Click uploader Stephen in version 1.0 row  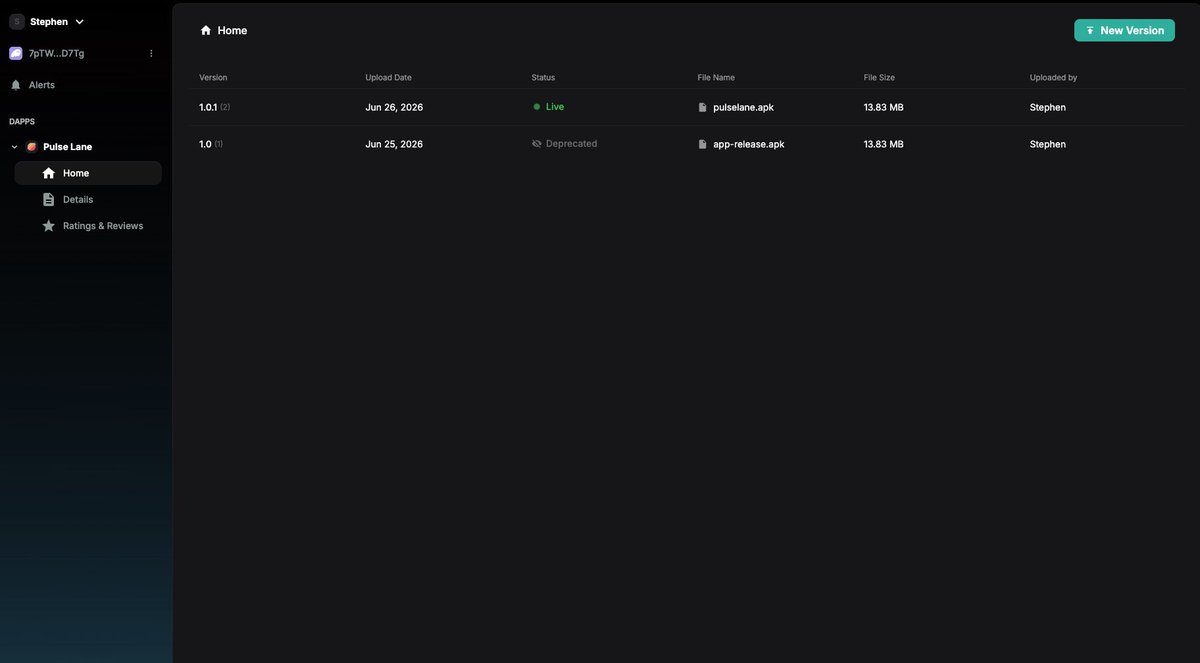click(1048, 144)
